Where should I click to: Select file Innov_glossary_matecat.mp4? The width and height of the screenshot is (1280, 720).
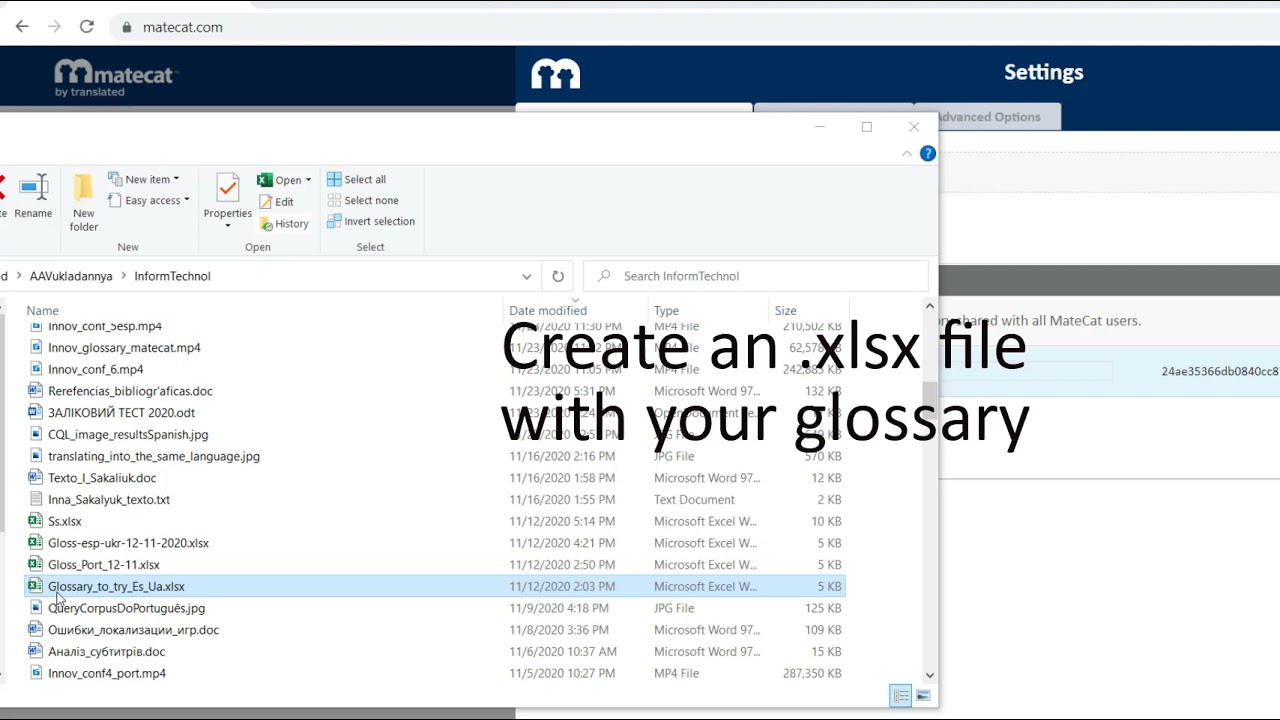pos(124,348)
